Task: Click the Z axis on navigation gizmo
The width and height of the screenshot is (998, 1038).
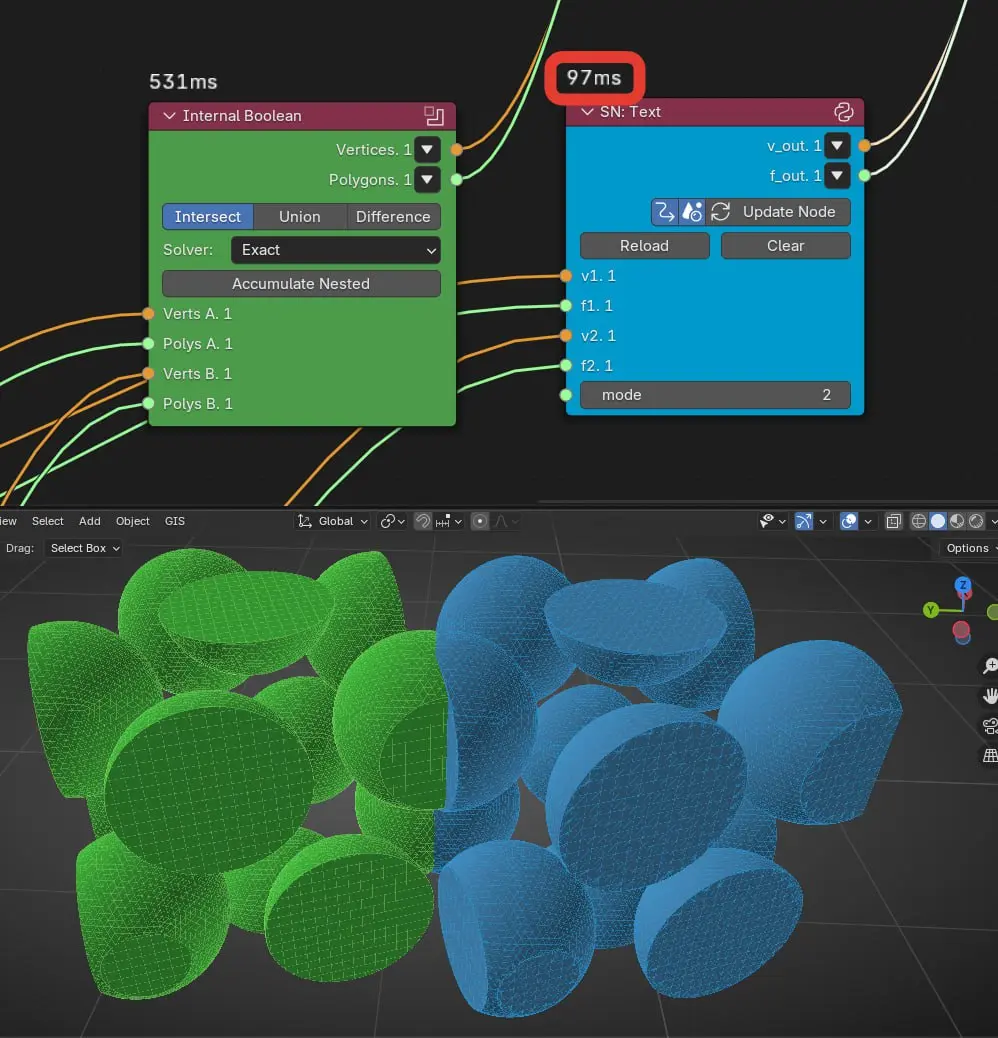Action: (962, 586)
